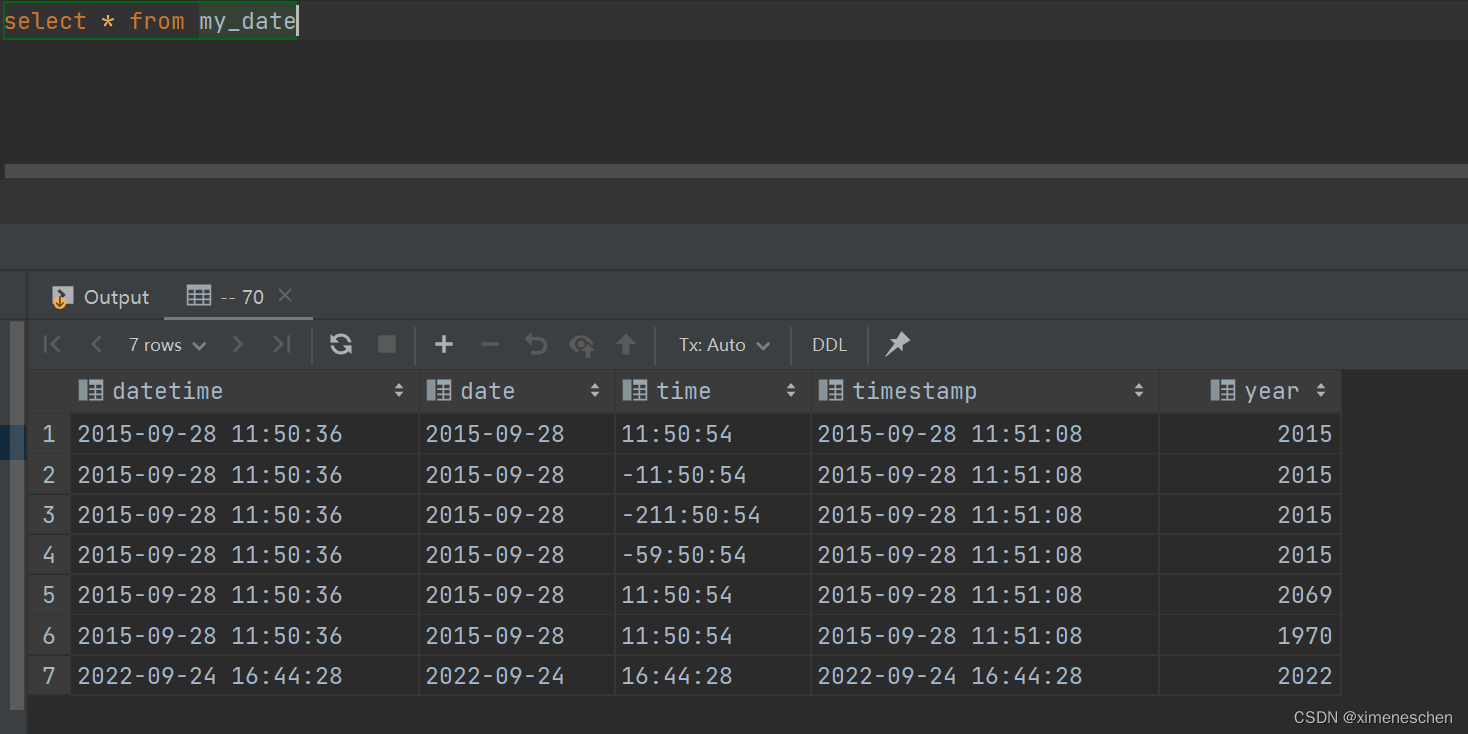
Task: Pin the result tab
Action: click(898, 344)
